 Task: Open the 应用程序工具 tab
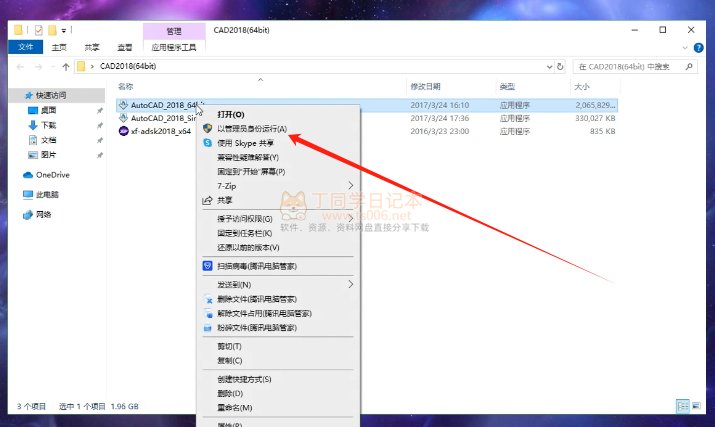[x=174, y=47]
